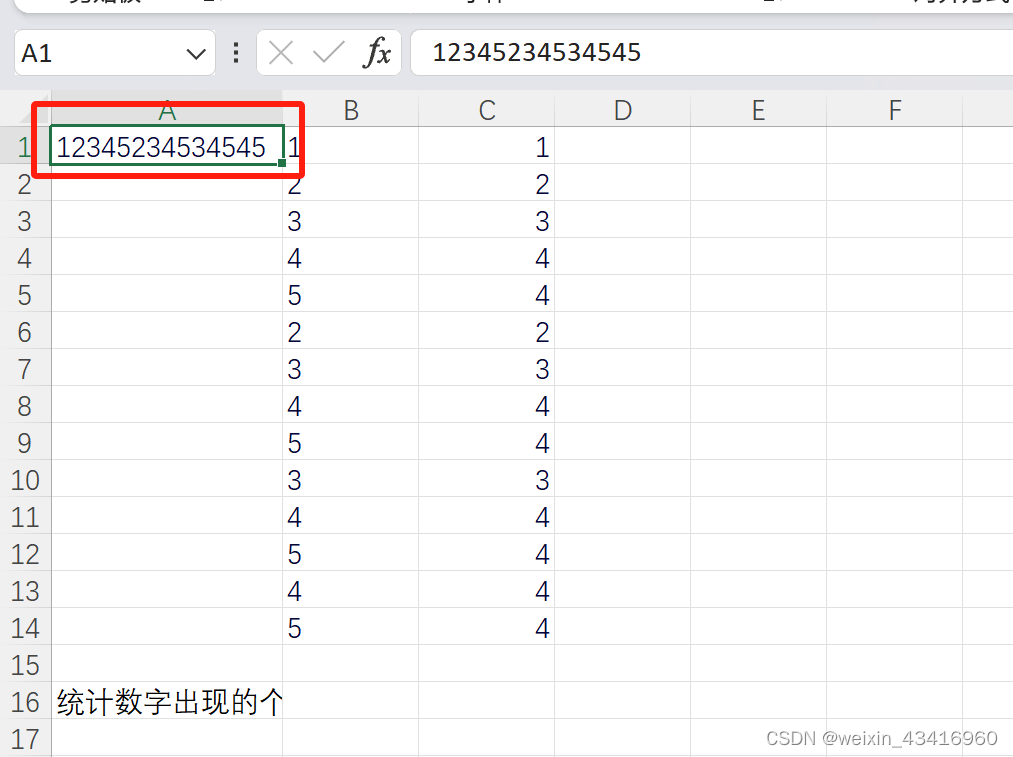Click cell A1 containing 12345234534545
The height and width of the screenshot is (757, 1013).
(x=167, y=146)
